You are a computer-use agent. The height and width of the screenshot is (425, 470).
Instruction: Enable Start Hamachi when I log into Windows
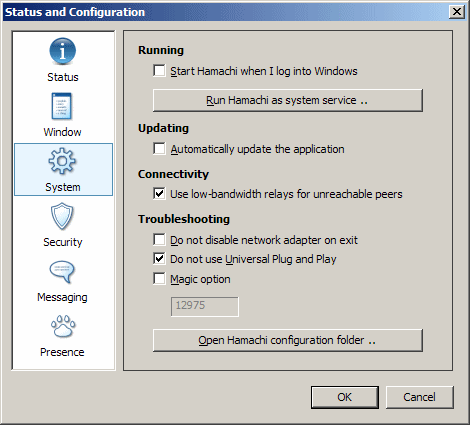(x=159, y=71)
